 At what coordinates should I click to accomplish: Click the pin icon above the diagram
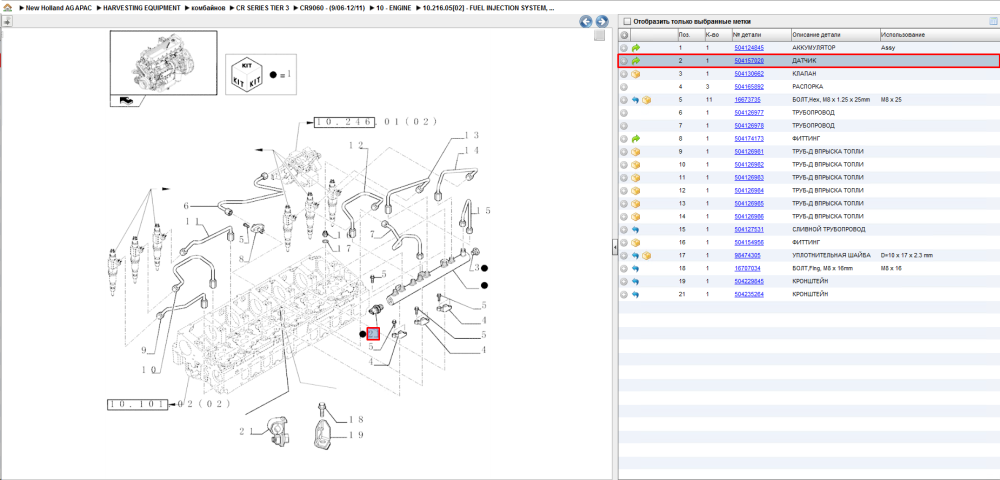tap(6, 22)
